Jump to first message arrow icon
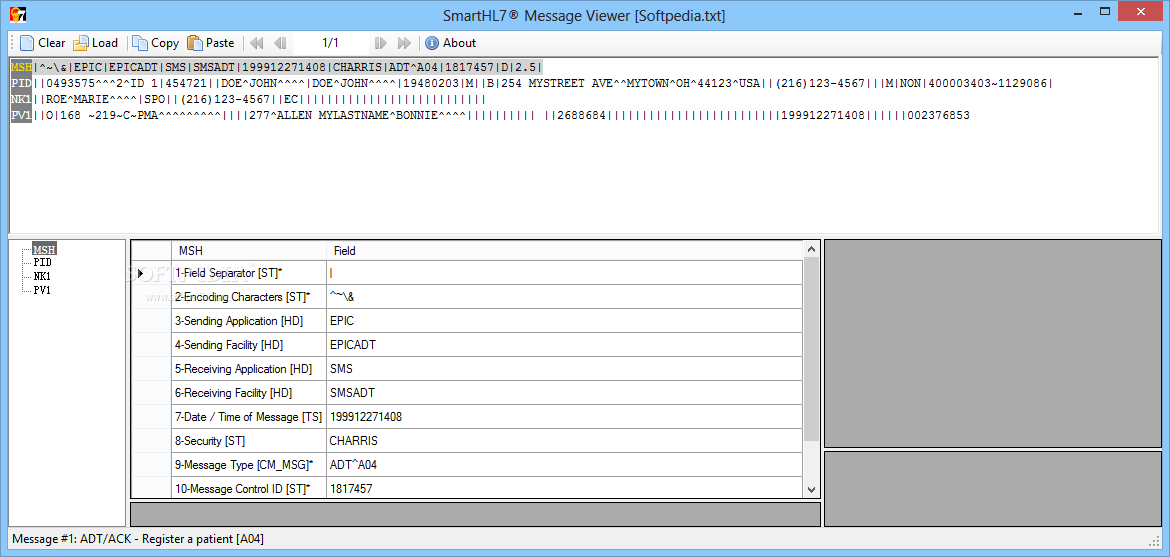1170x557 pixels. (256, 43)
